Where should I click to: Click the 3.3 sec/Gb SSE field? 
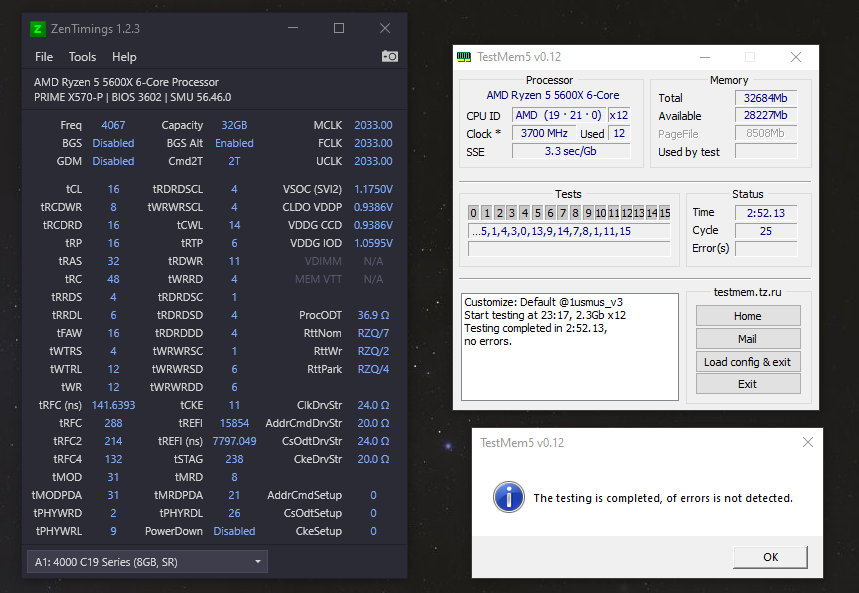[571, 151]
